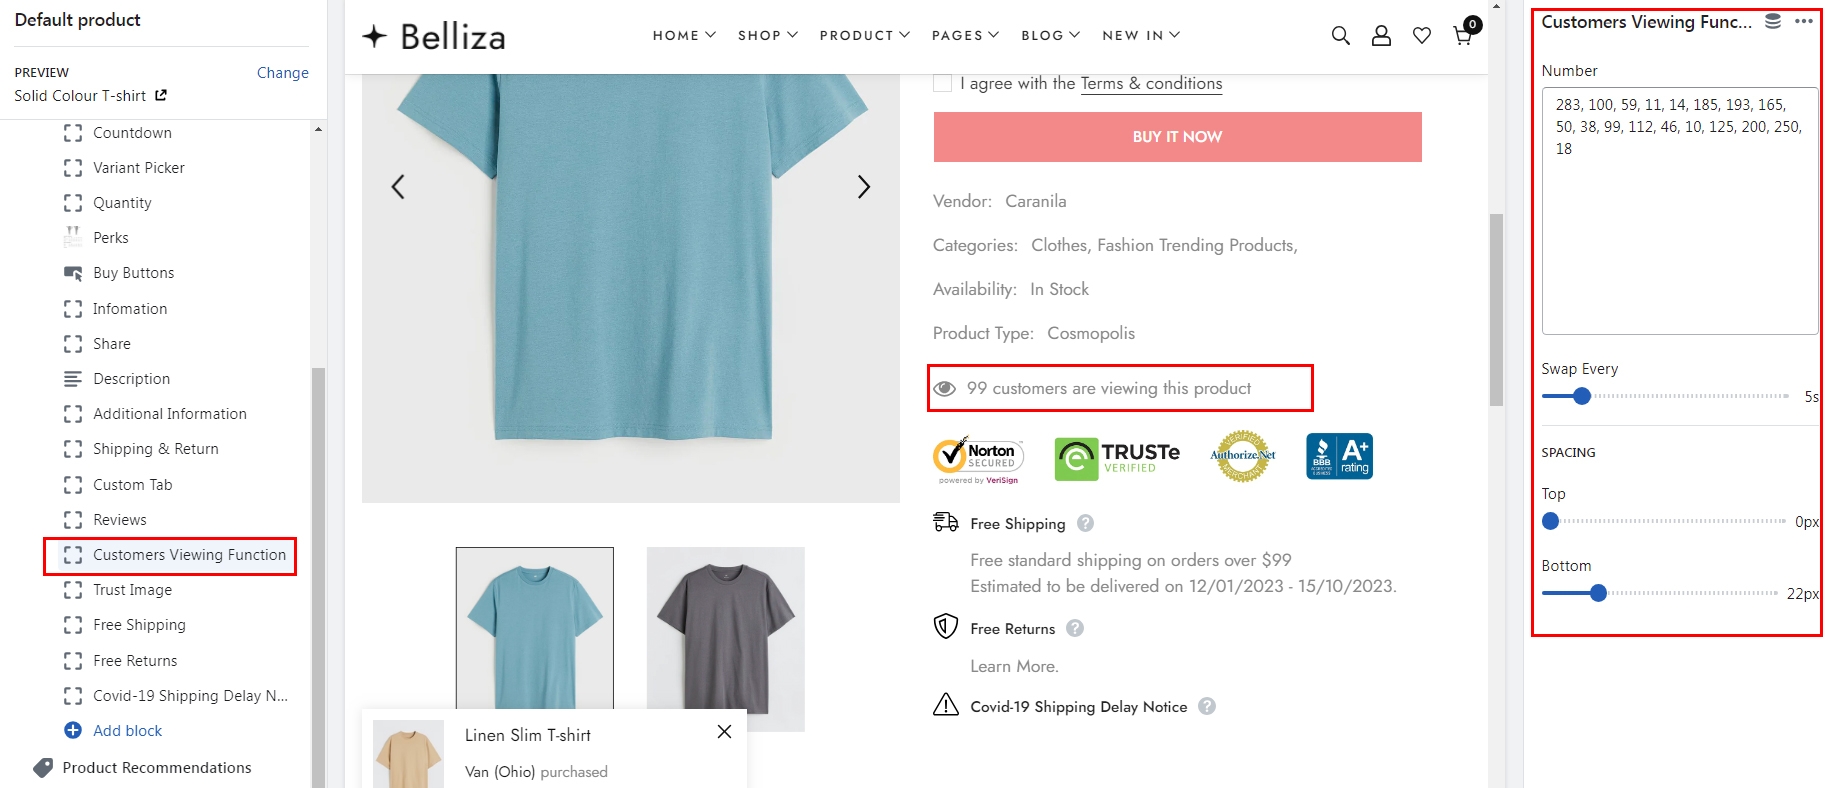Expand the SHOP dropdown menu
Viewport: 1830px width, 788px height.
coord(767,35)
